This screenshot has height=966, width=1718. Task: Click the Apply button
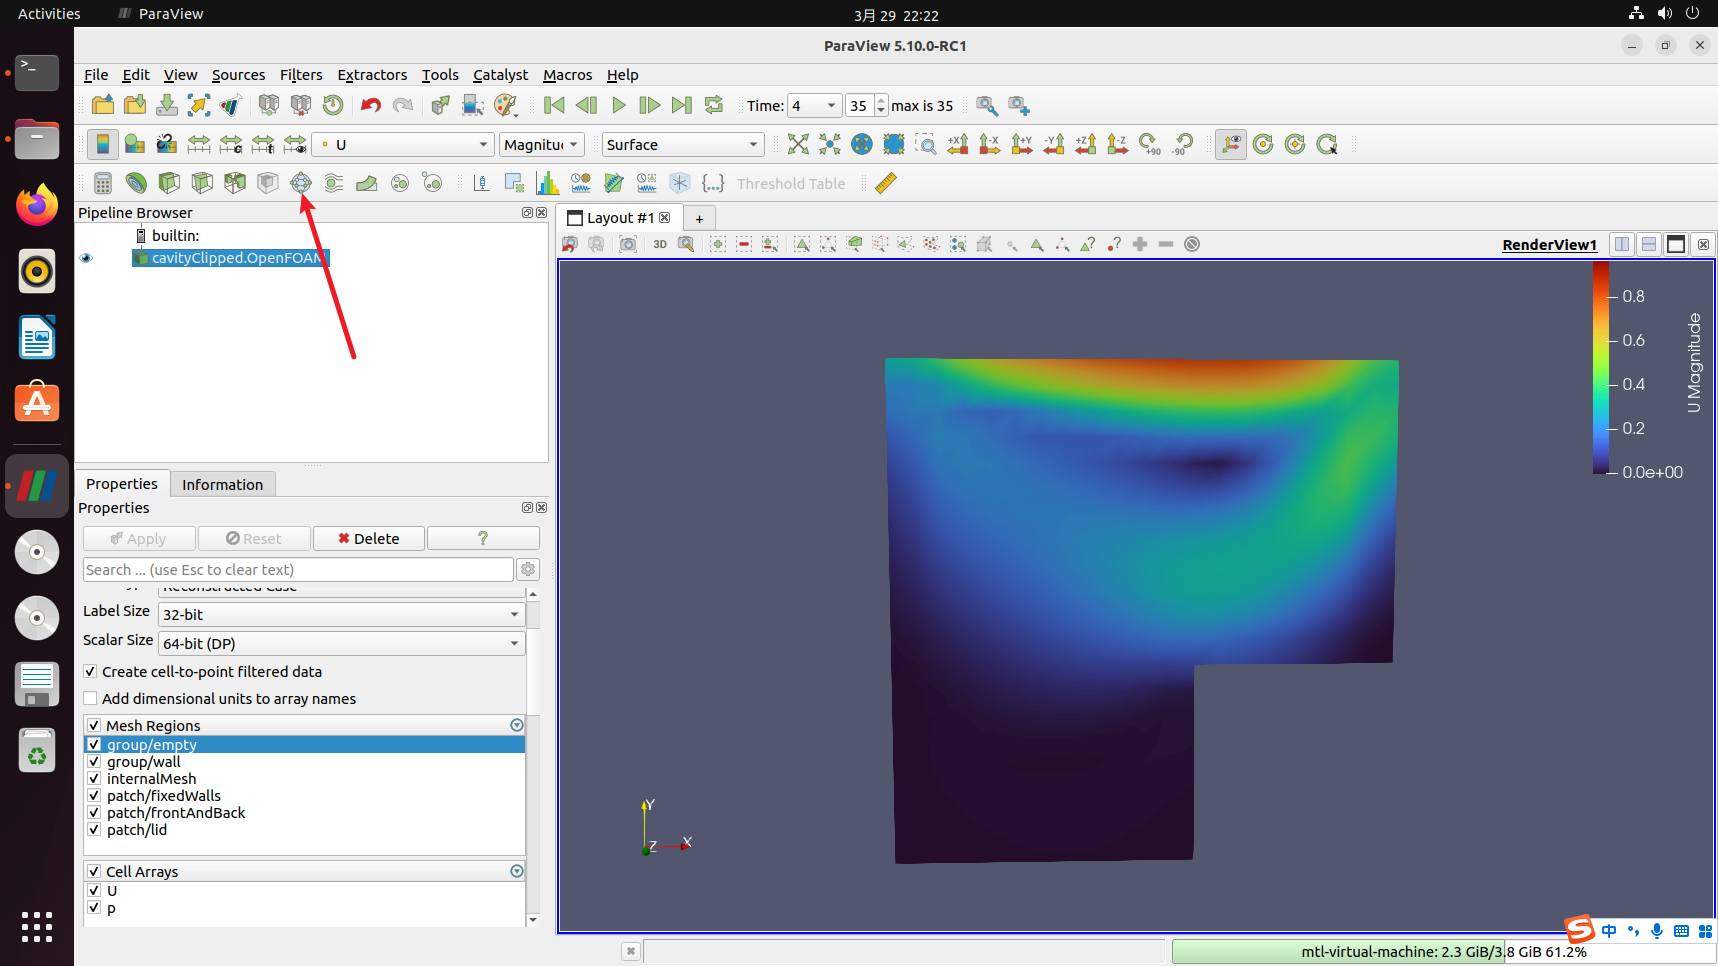[139, 538]
